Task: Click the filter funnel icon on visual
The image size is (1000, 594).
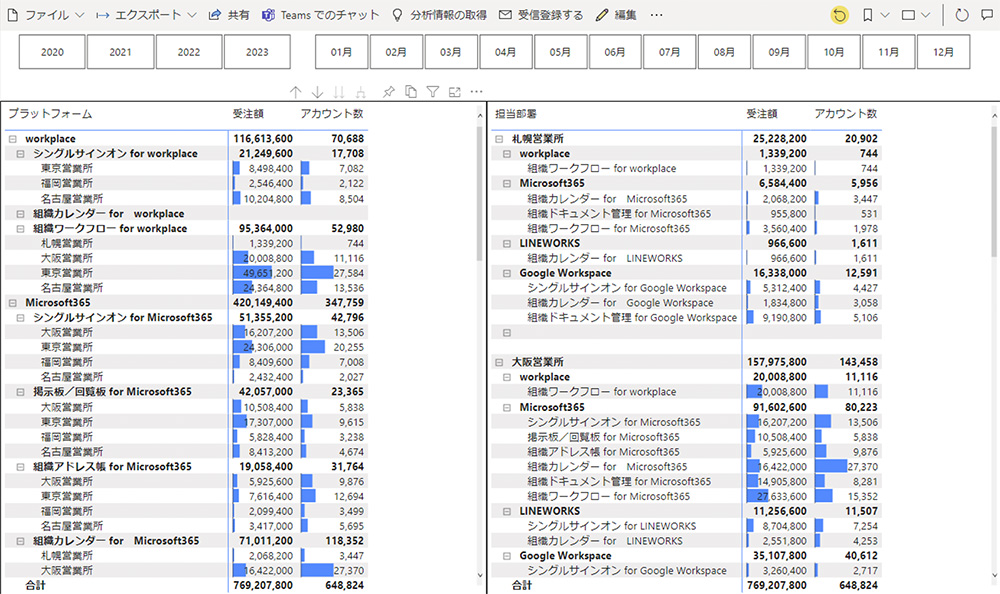Action: [x=432, y=92]
